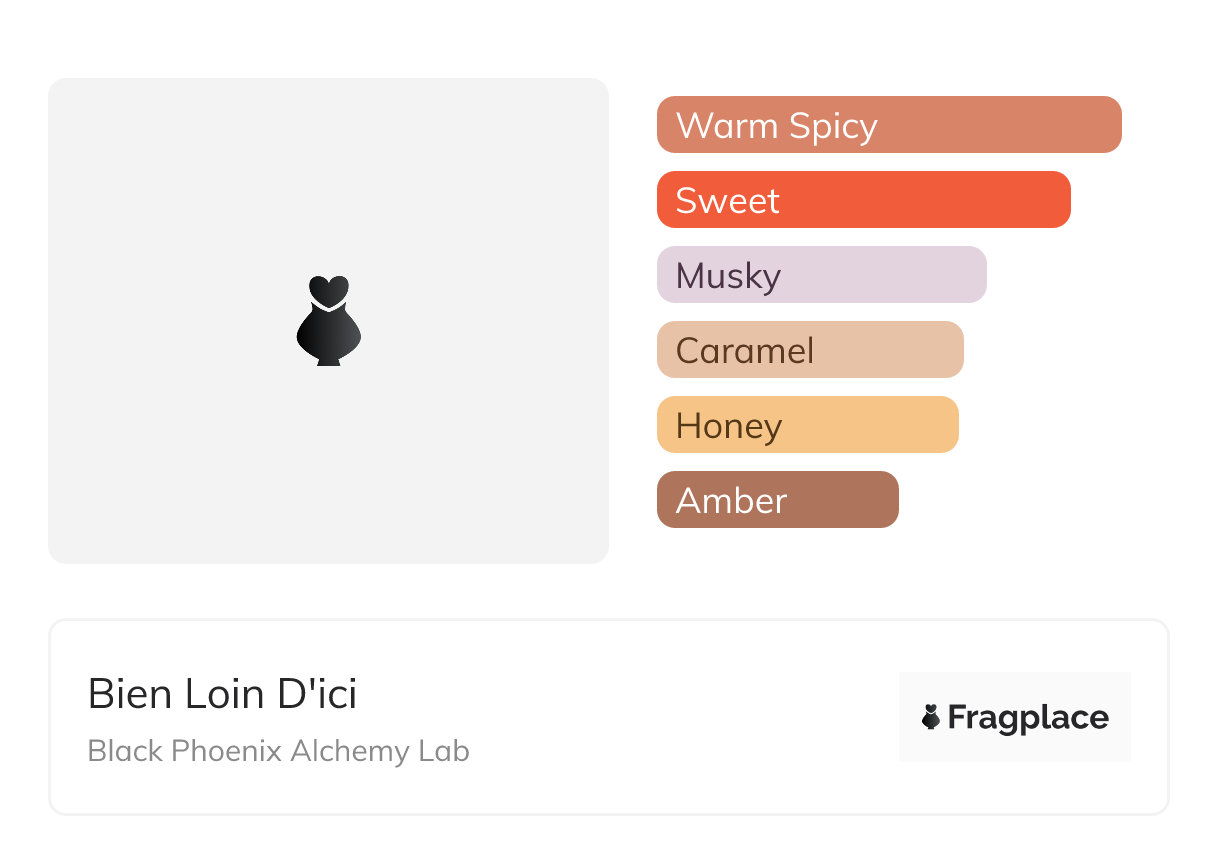Click the Fragplace wordmark text
Image resolution: width=1218 pixels, height=864 pixels.
[1028, 717]
